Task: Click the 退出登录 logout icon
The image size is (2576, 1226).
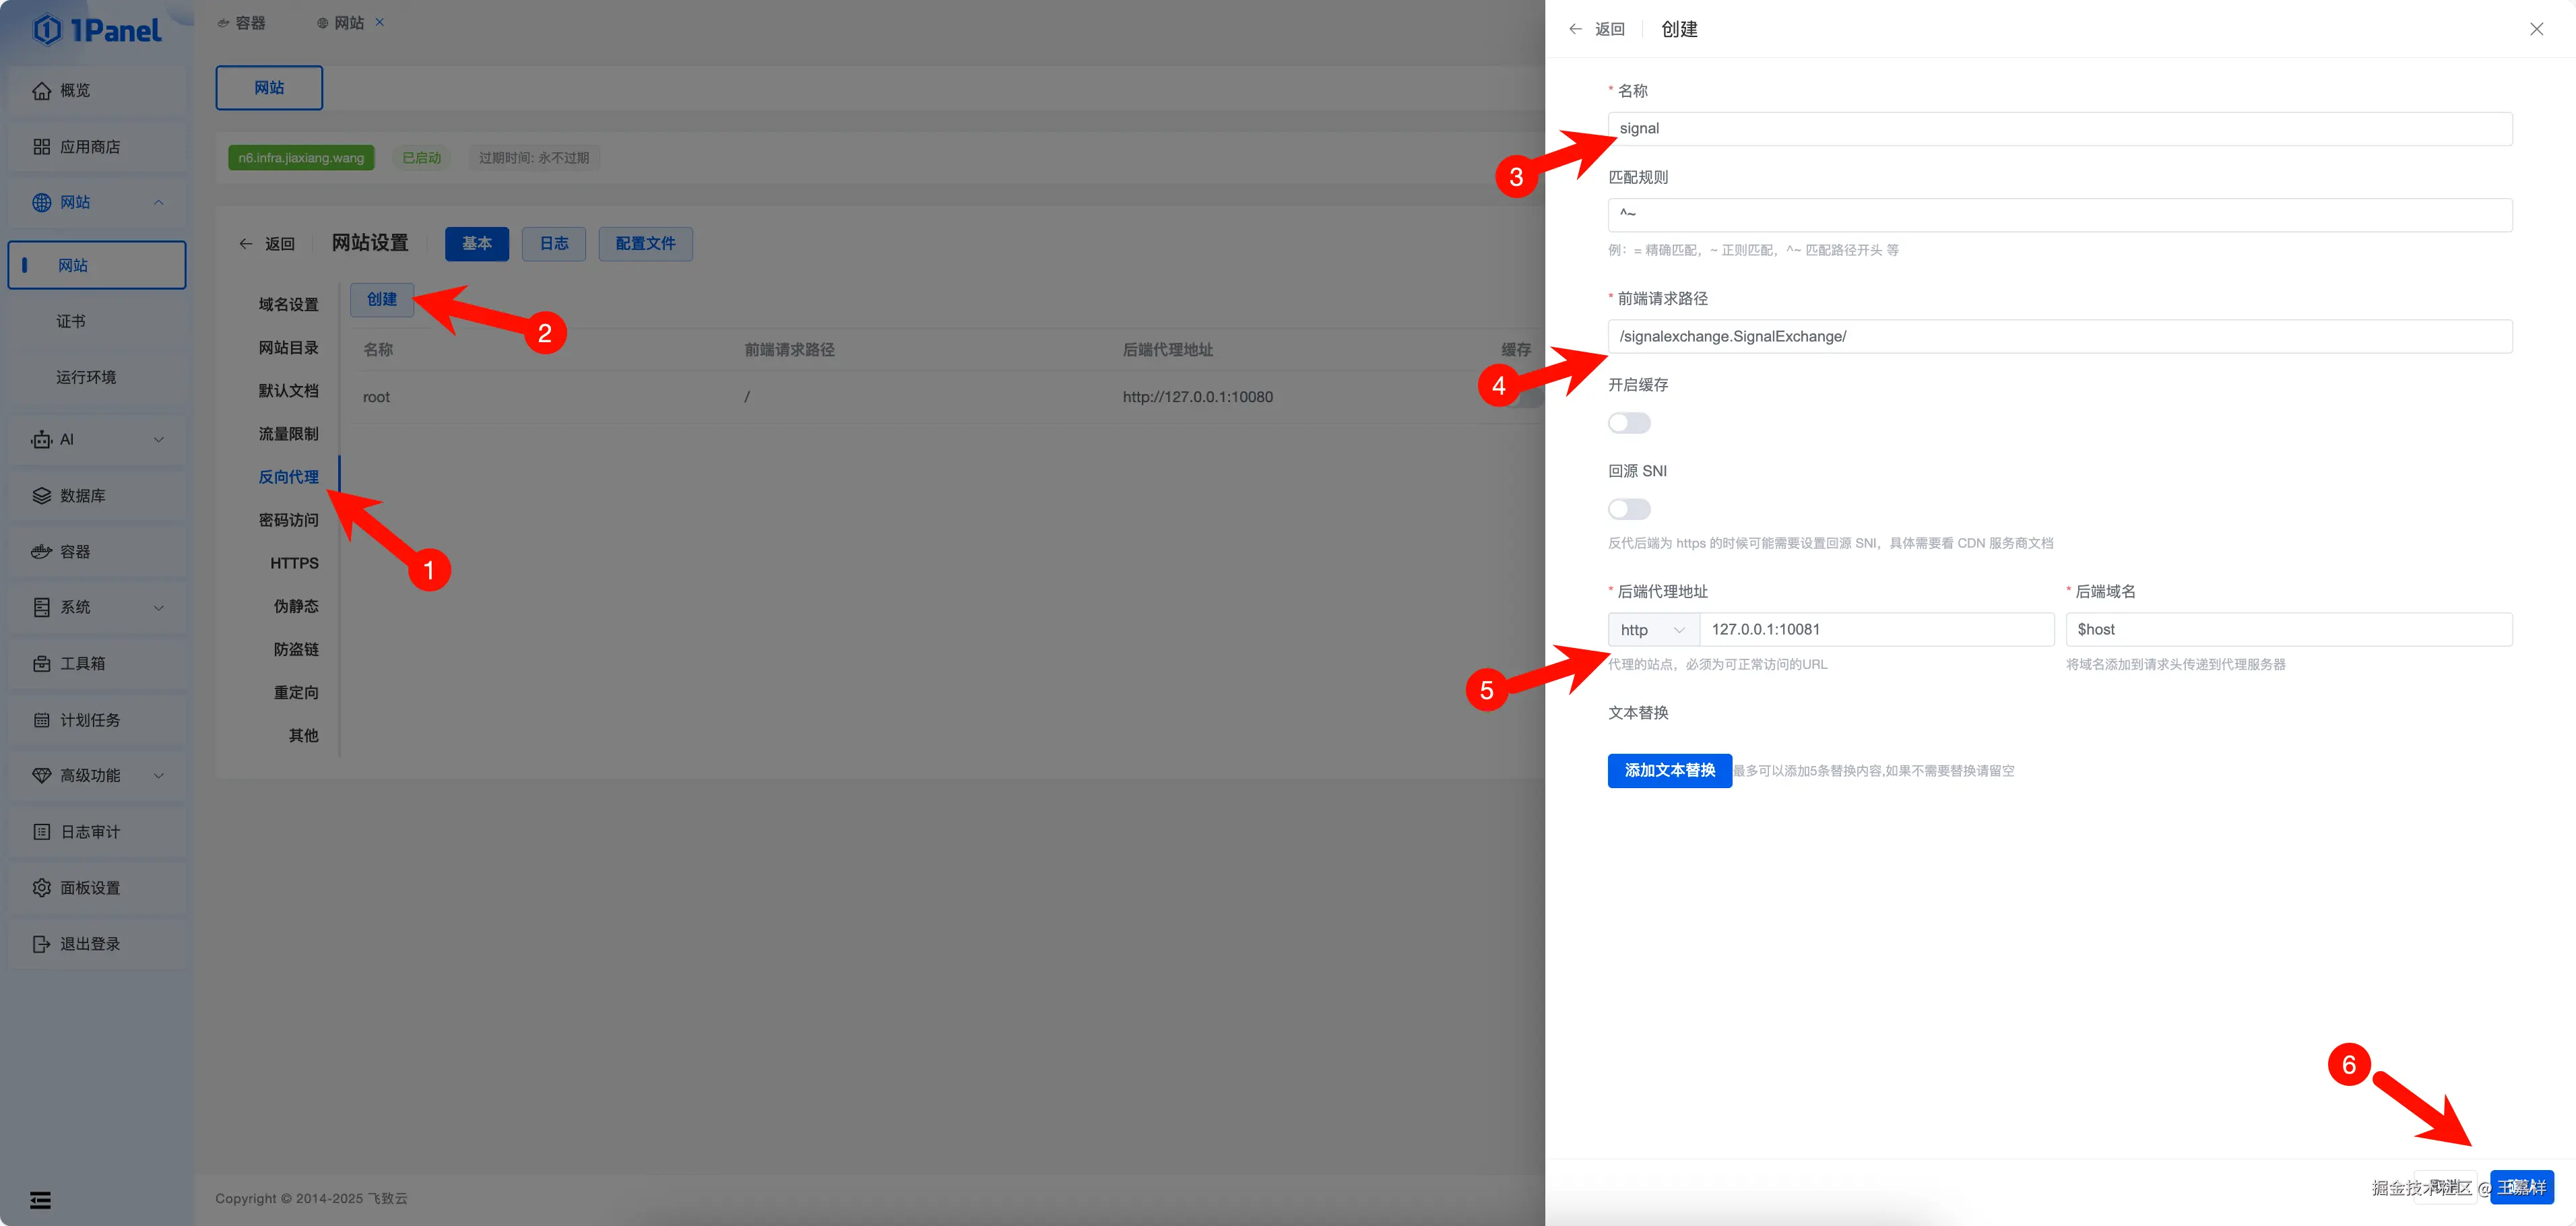Action: (41, 944)
